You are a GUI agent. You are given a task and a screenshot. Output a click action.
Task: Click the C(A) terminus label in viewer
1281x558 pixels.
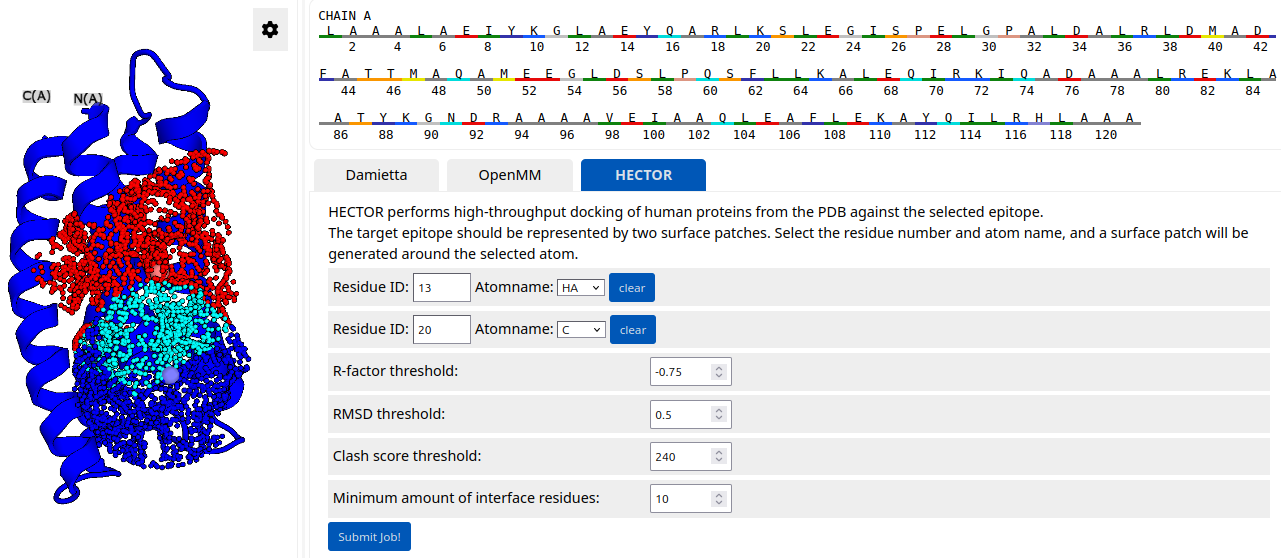coord(37,96)
